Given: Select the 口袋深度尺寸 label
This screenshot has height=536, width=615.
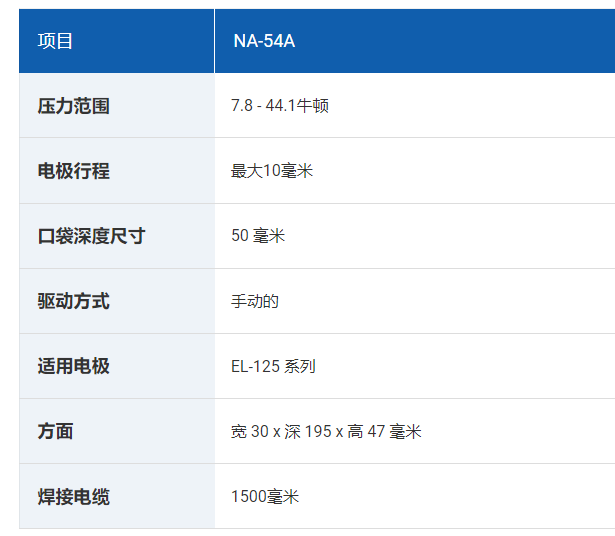Looking at the screenshot, I should pyautogui.click(x=91, y=236).
